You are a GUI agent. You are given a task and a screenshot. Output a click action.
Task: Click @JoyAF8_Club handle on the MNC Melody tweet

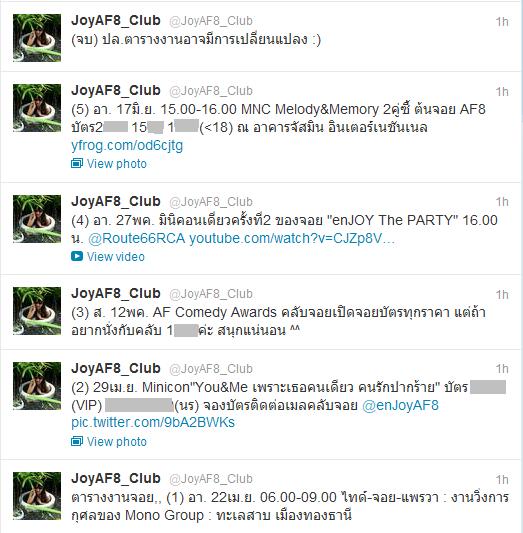coord(211,91)
